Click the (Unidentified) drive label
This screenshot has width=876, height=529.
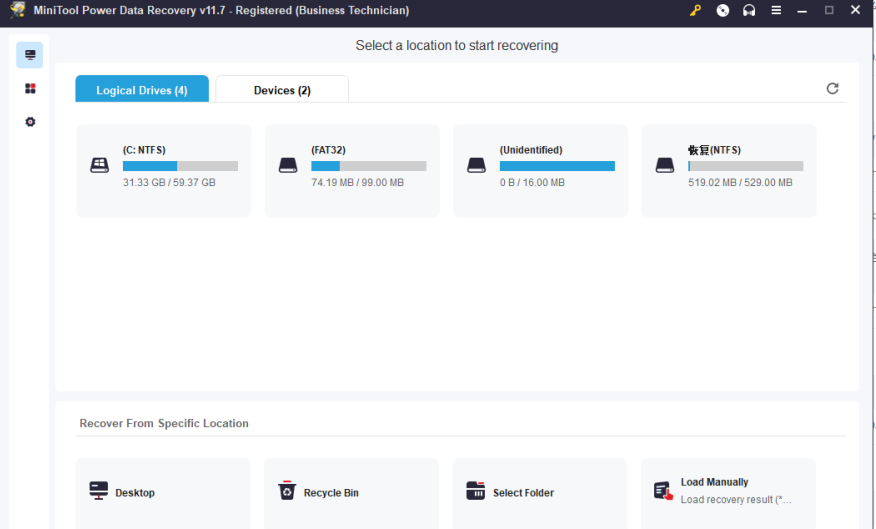coord(531,150)
